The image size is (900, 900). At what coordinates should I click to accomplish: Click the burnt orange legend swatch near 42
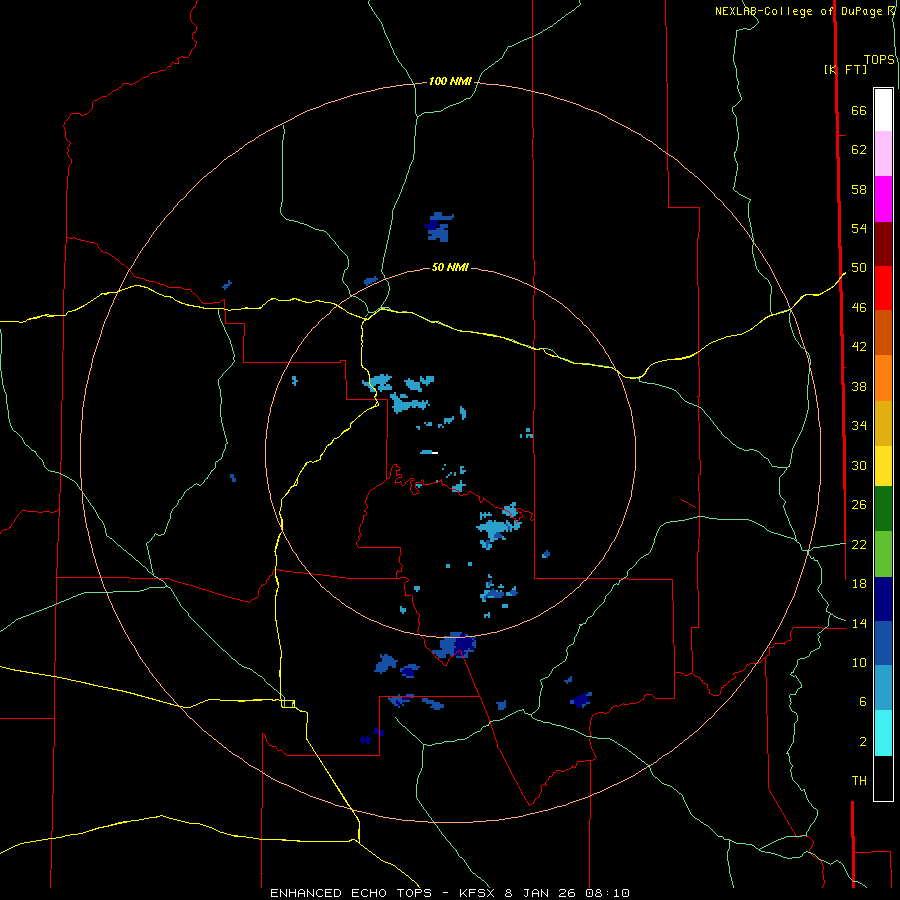click(x=883, y=333)
